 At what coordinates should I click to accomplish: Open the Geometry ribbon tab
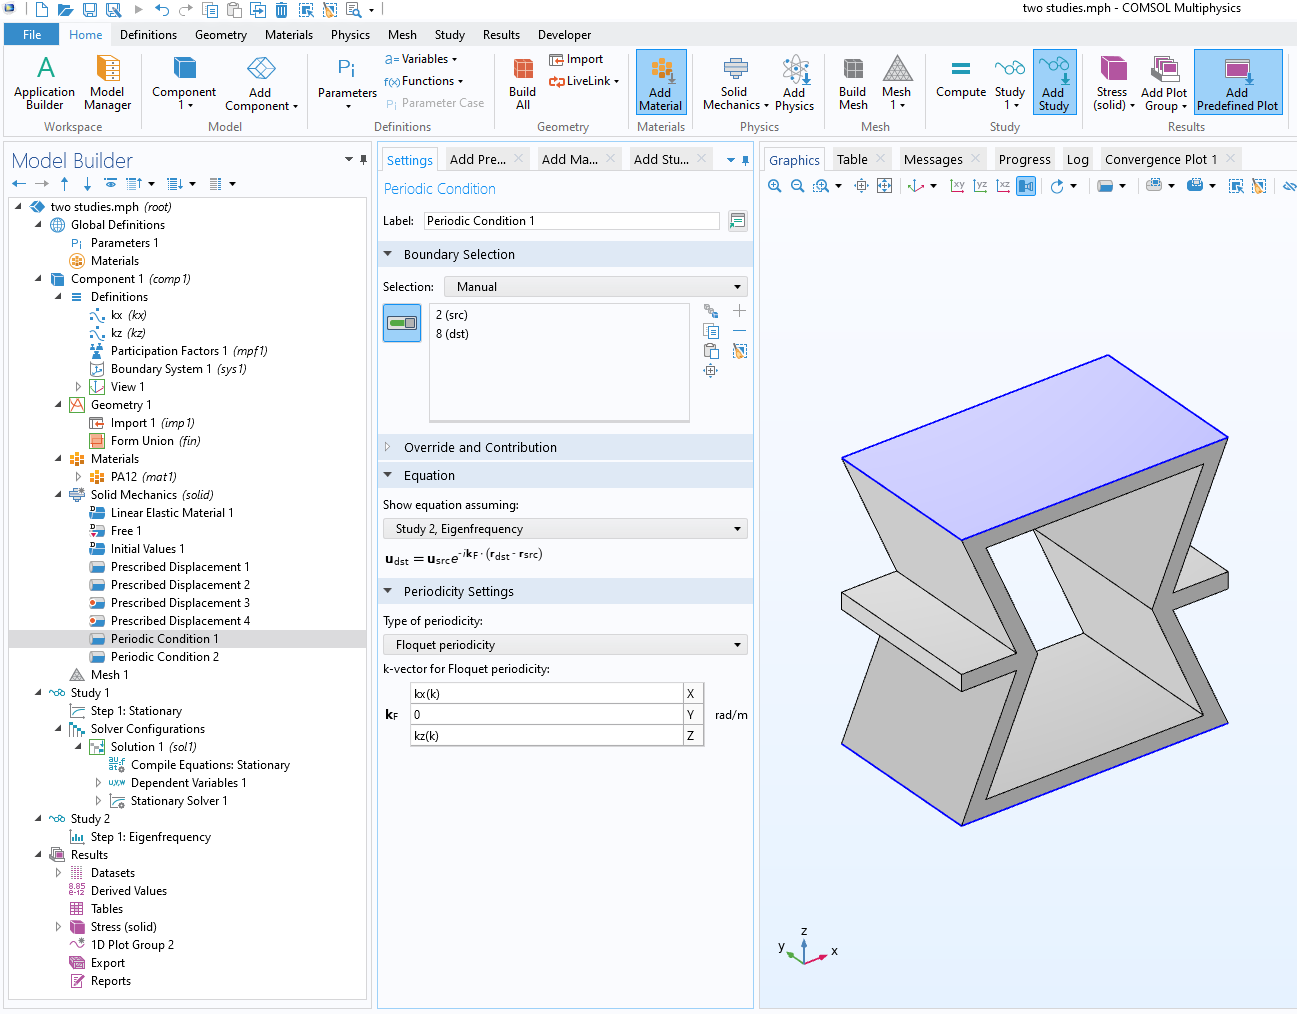pos(220,35)
